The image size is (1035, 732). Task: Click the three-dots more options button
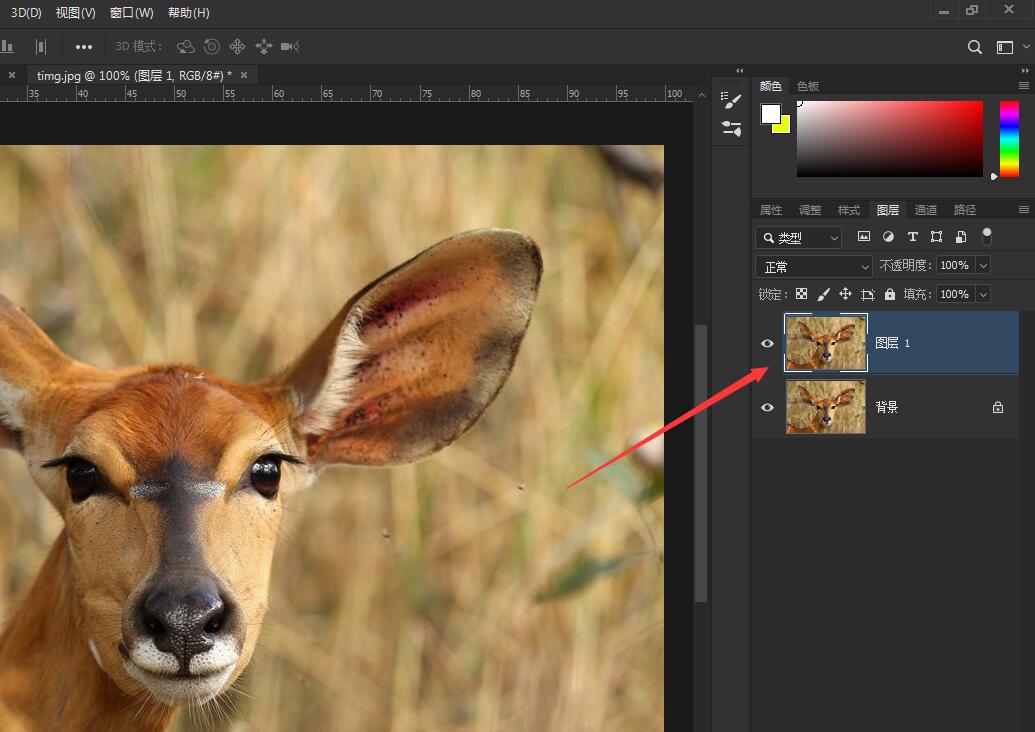[x=84, y=47]
